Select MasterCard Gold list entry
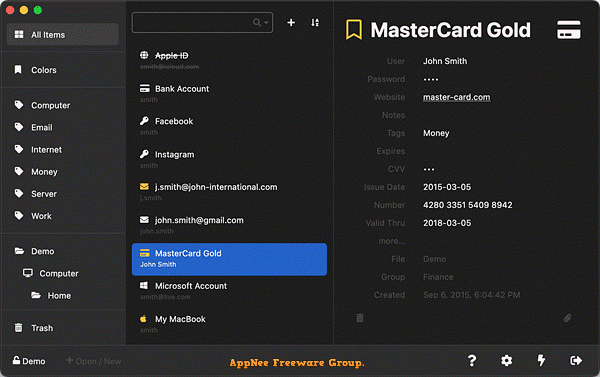Screen dimensions: 600x377 click(x=229, y=259)
